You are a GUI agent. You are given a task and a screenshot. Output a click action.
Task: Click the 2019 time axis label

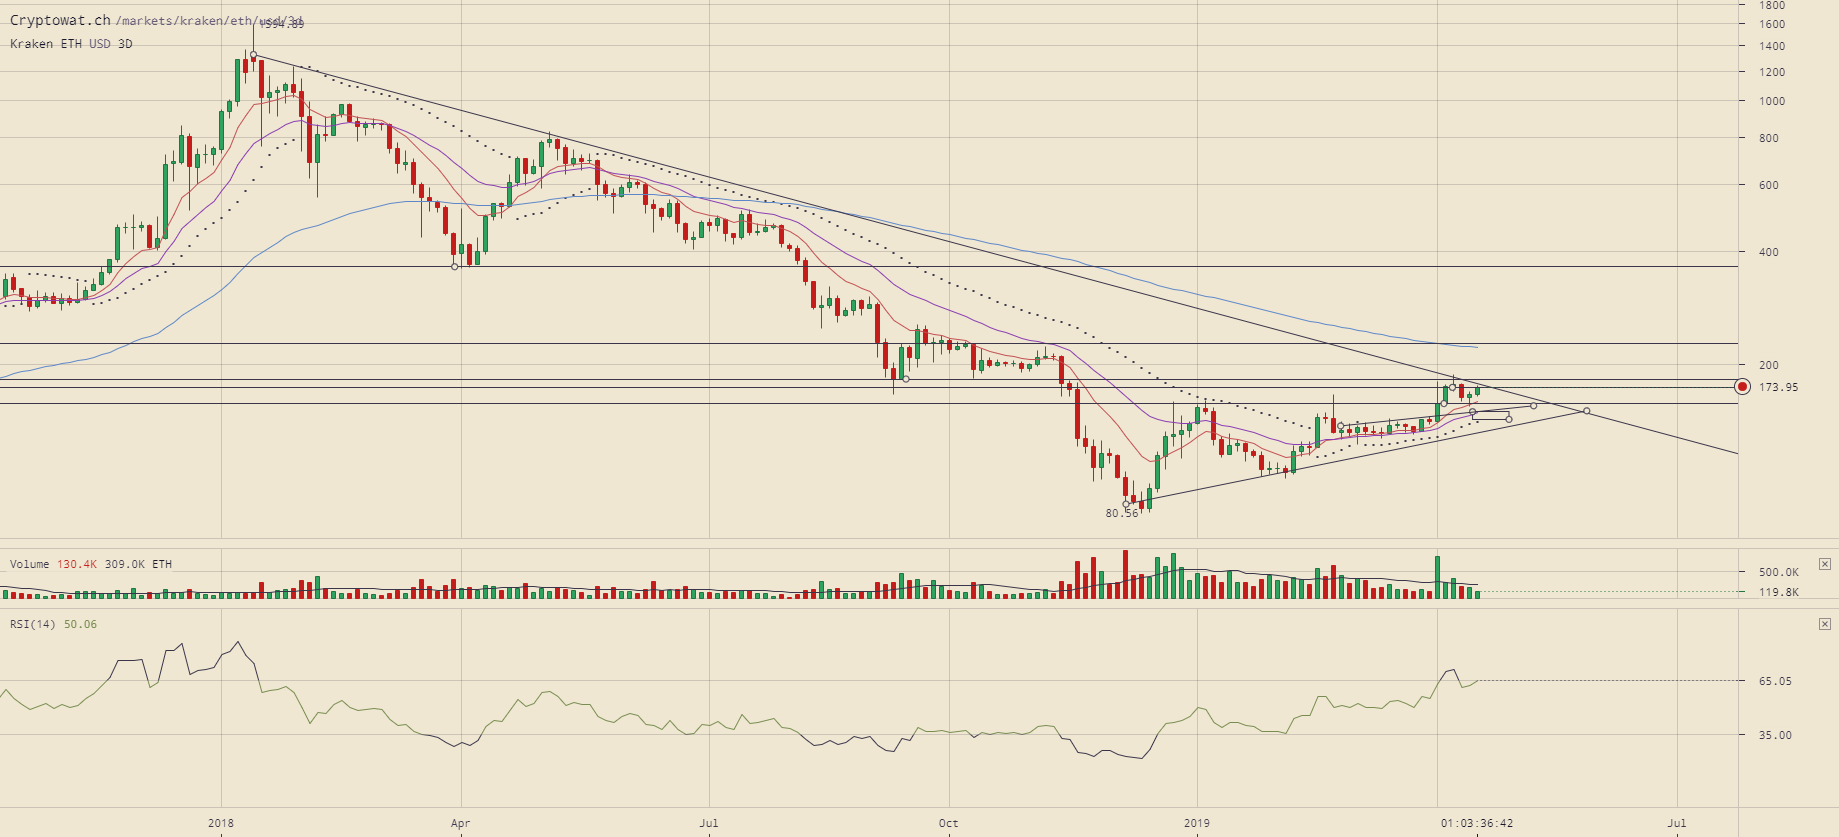tap(1197, 824)
